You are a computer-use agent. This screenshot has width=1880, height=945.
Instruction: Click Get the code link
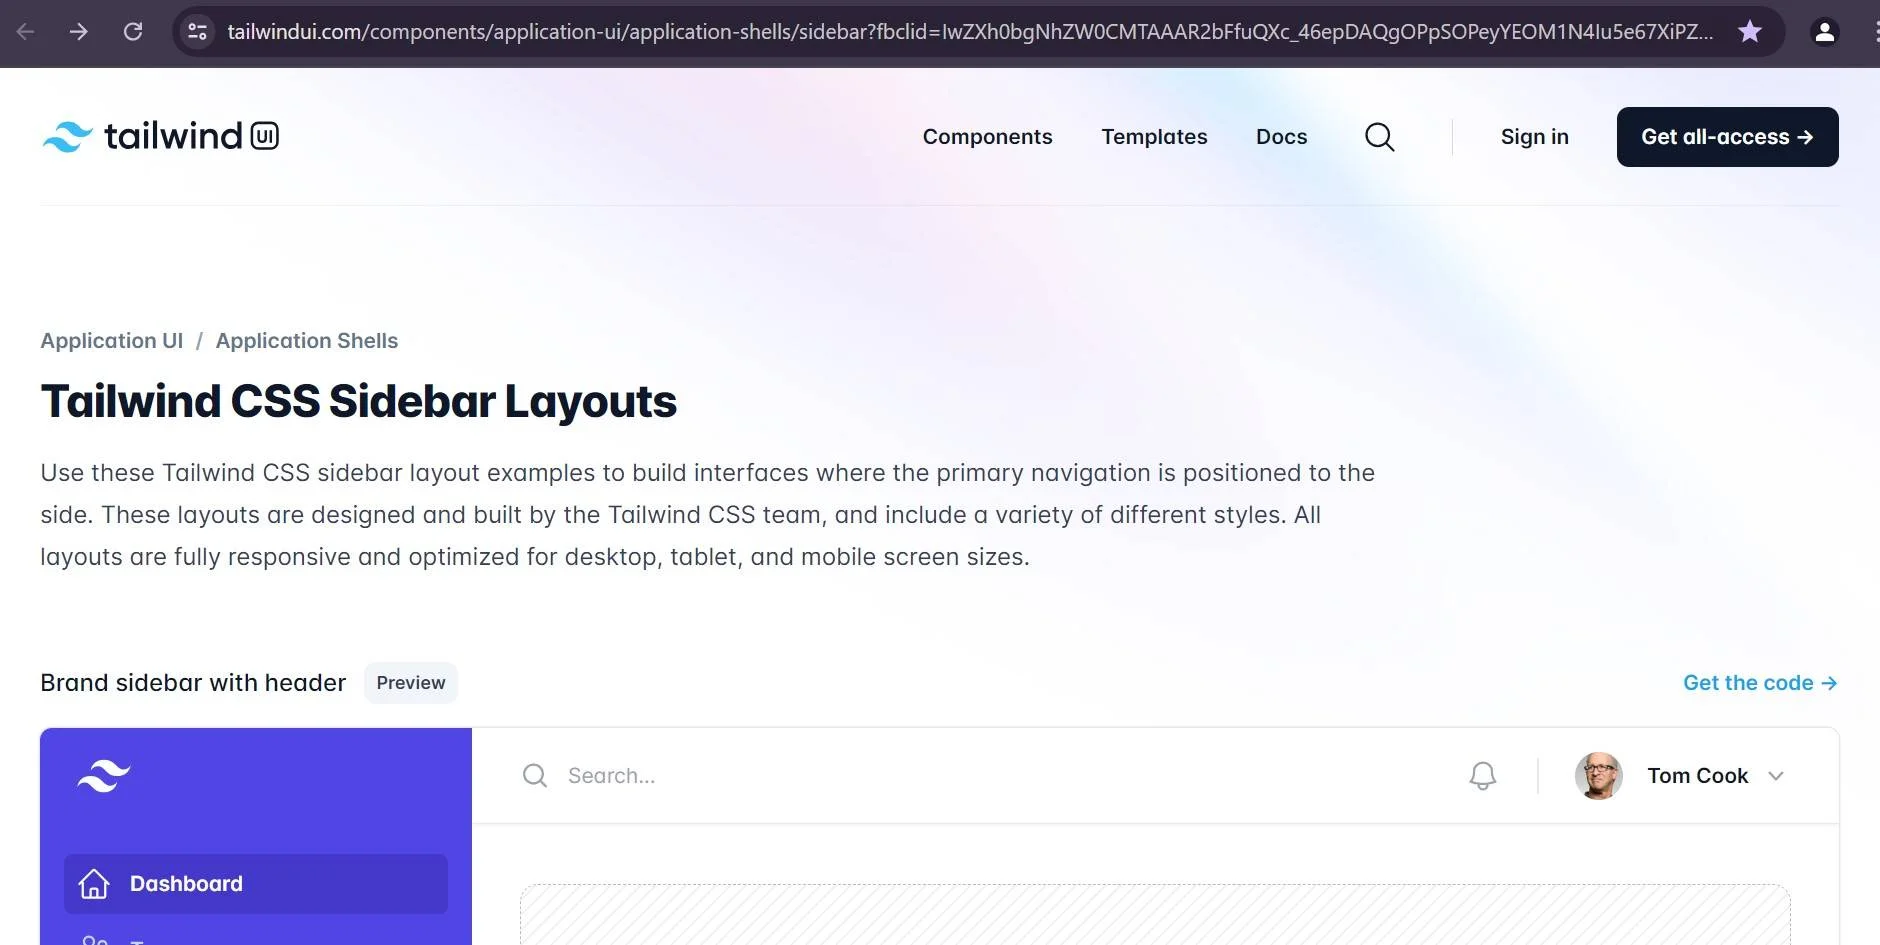point(1760,683)
